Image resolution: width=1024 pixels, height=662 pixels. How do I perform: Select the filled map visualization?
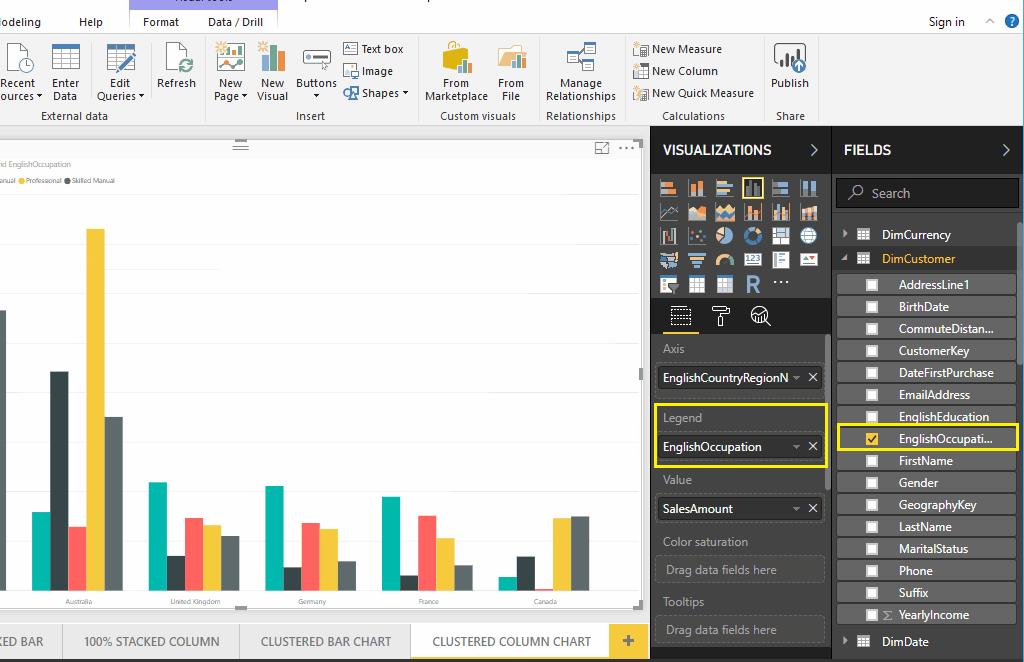click(x=668, y=260)
